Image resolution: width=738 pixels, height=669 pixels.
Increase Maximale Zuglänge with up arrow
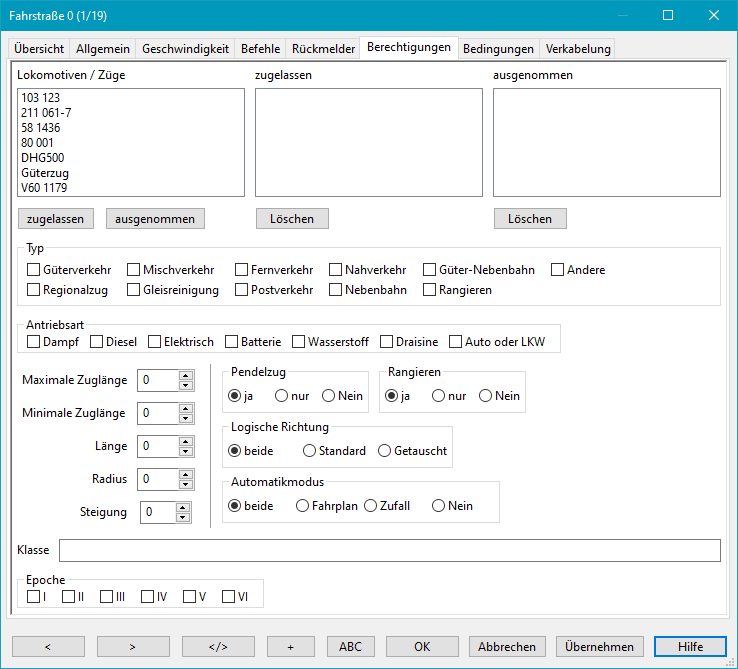[x=185, y=376]
